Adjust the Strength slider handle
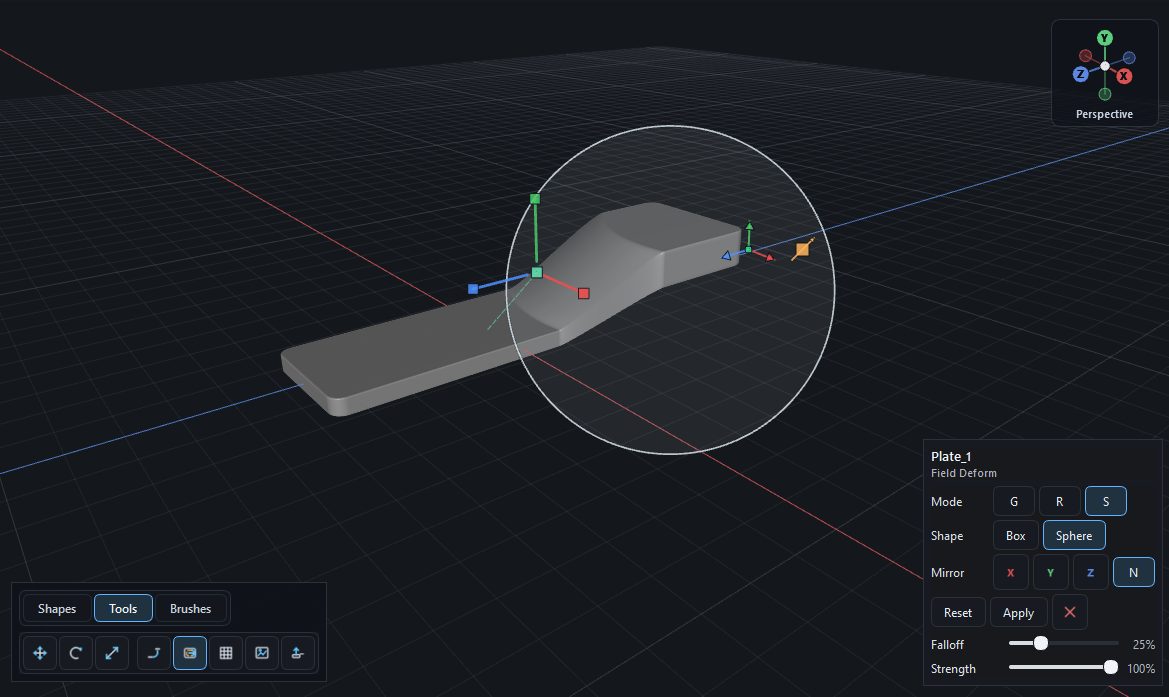1169x697 pixels. (1111, 668)
